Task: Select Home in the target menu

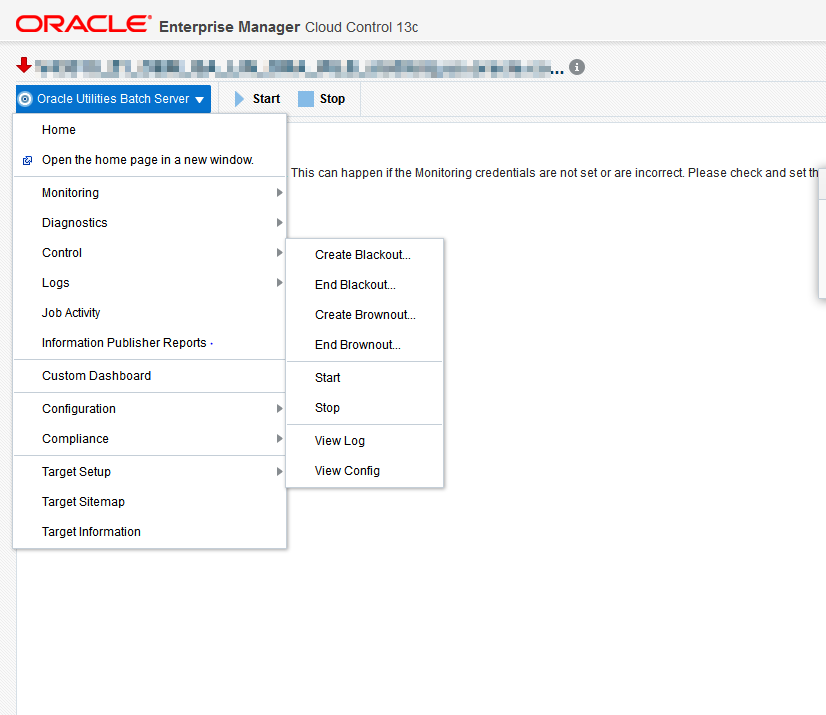Action: point(150,130)
